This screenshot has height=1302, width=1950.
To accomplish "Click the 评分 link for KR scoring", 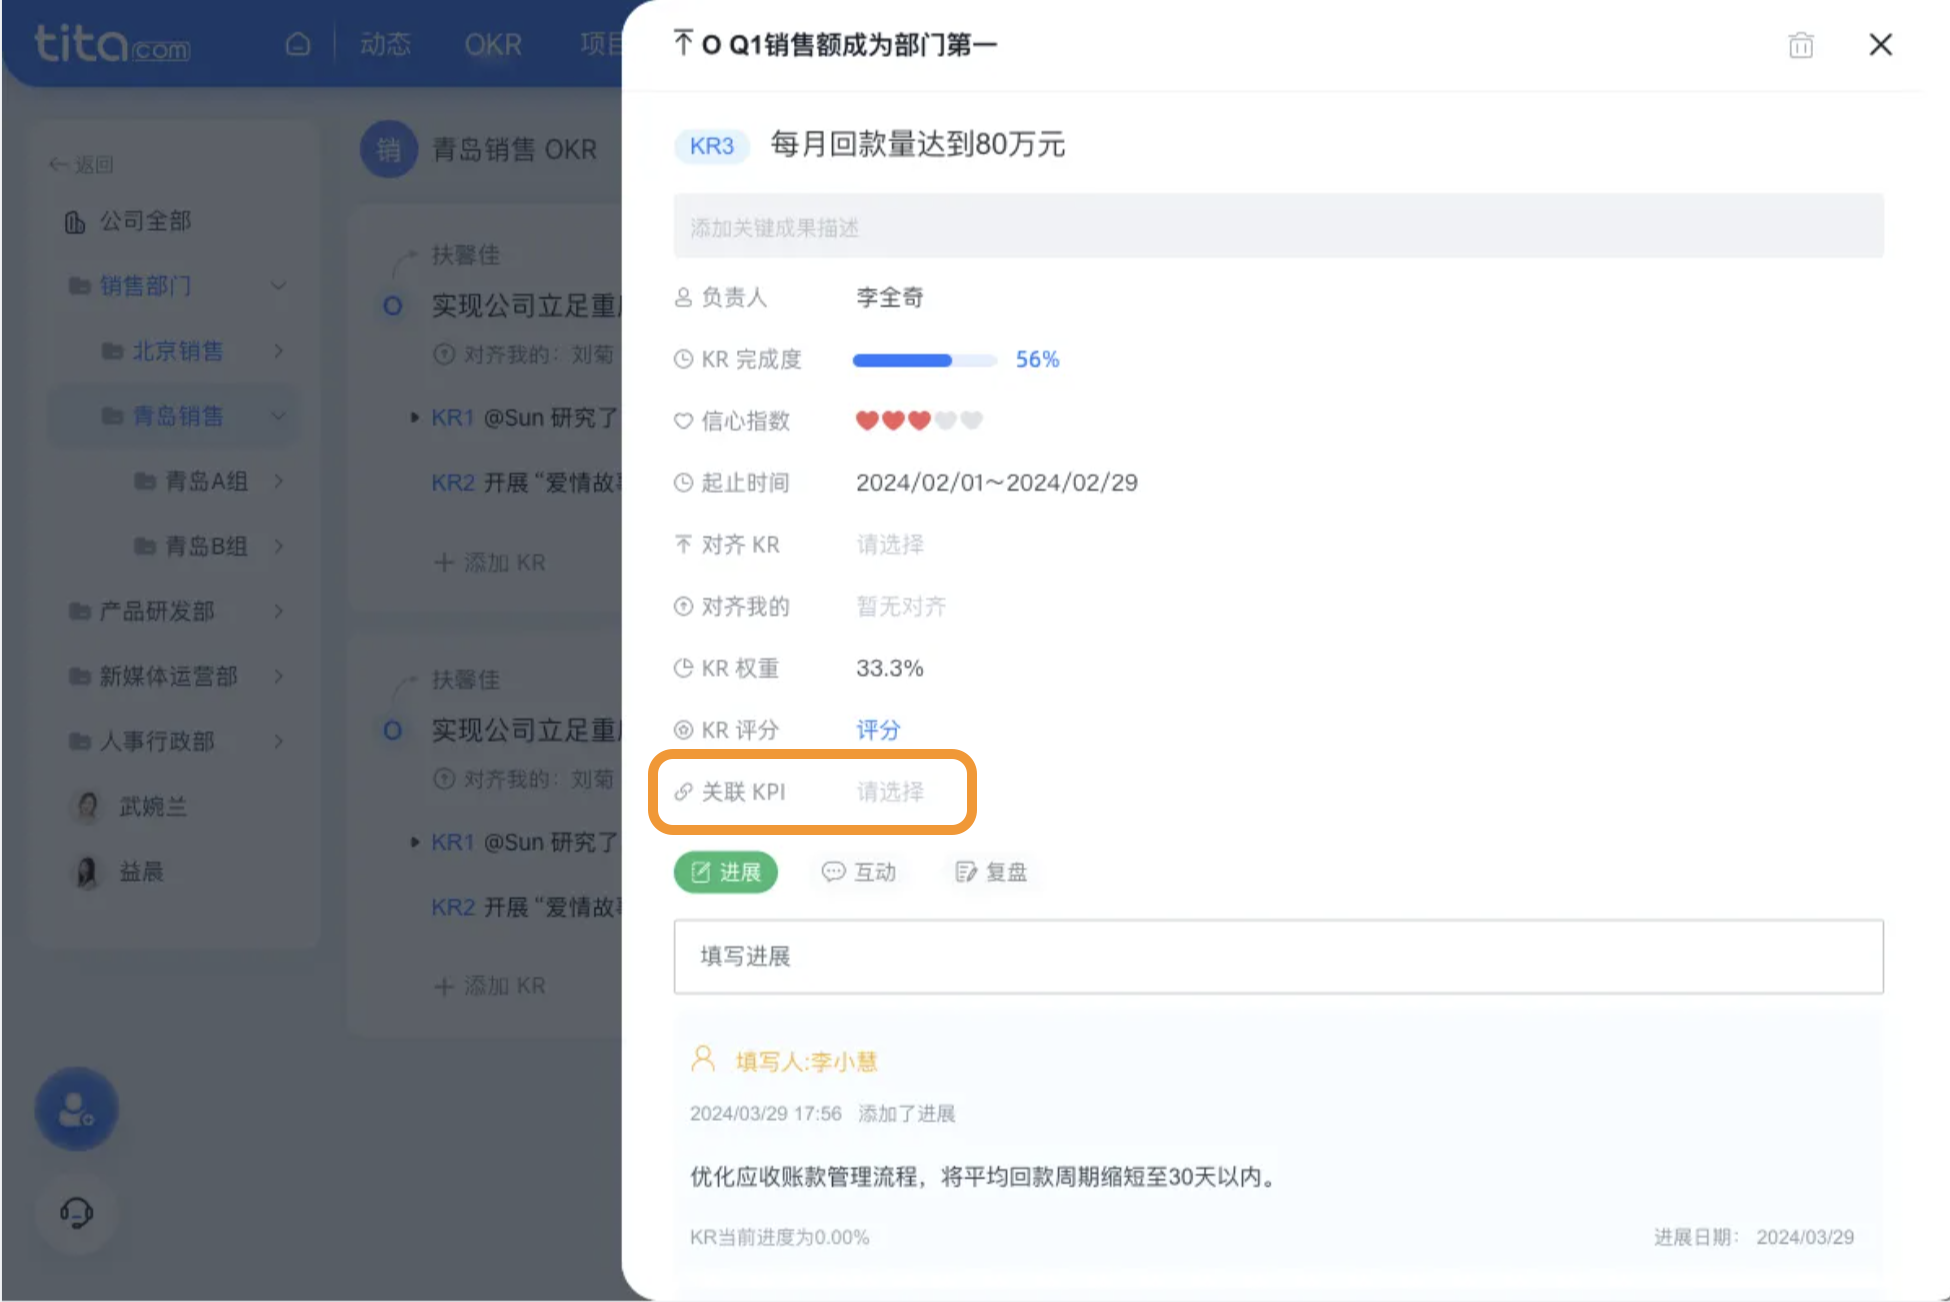I will pyautogui.click(x=879, y=729).
